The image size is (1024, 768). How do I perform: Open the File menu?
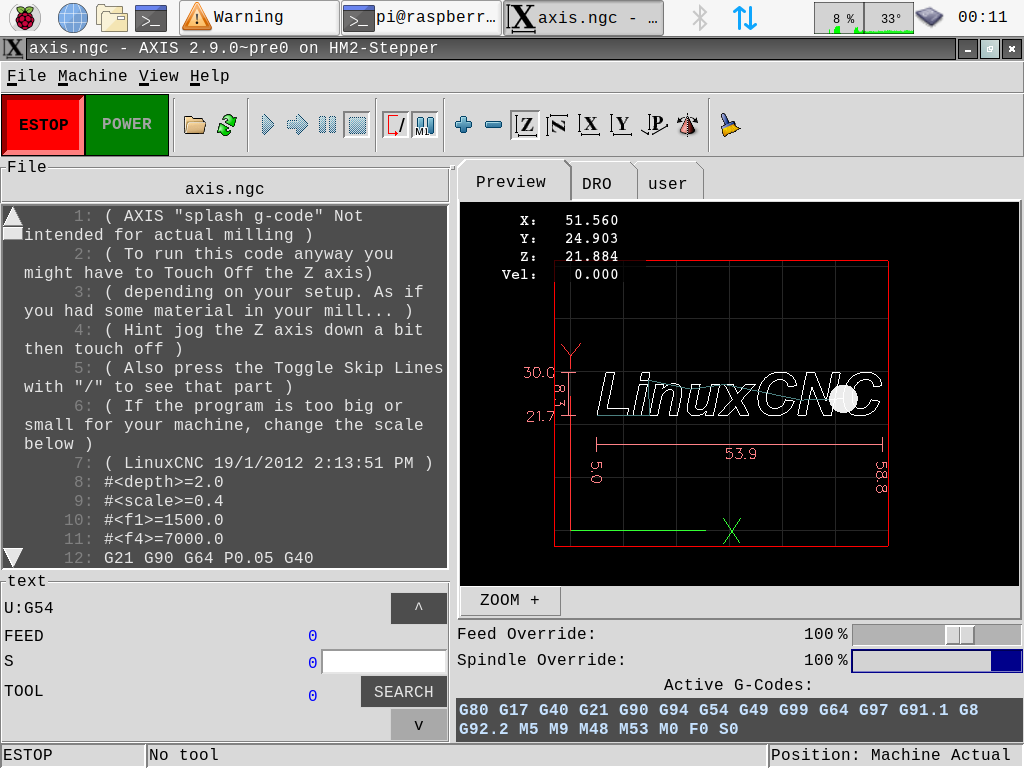coord(26,76)
